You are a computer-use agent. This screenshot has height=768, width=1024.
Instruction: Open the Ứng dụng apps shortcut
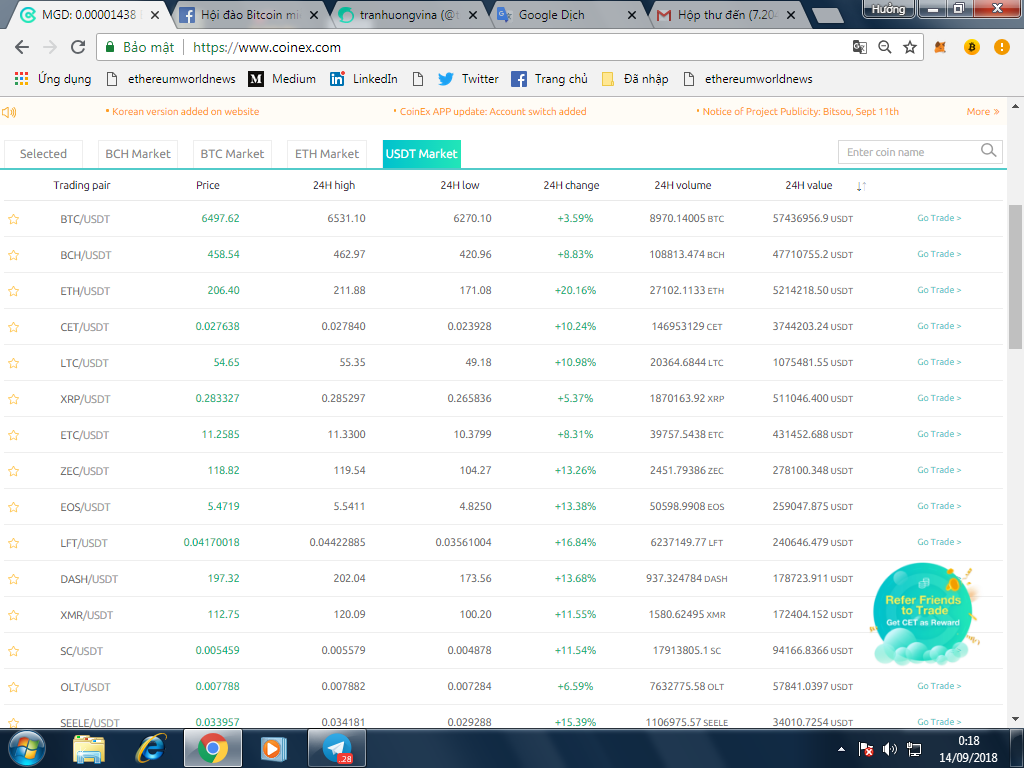point(53,79)
